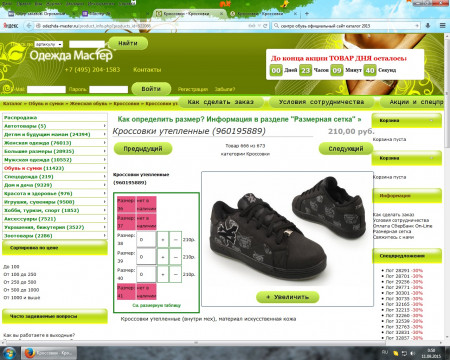The width and height of the screenshot is (450, 360).
Task: Click the page vertical scrollbar
Action: pos(447,187)
